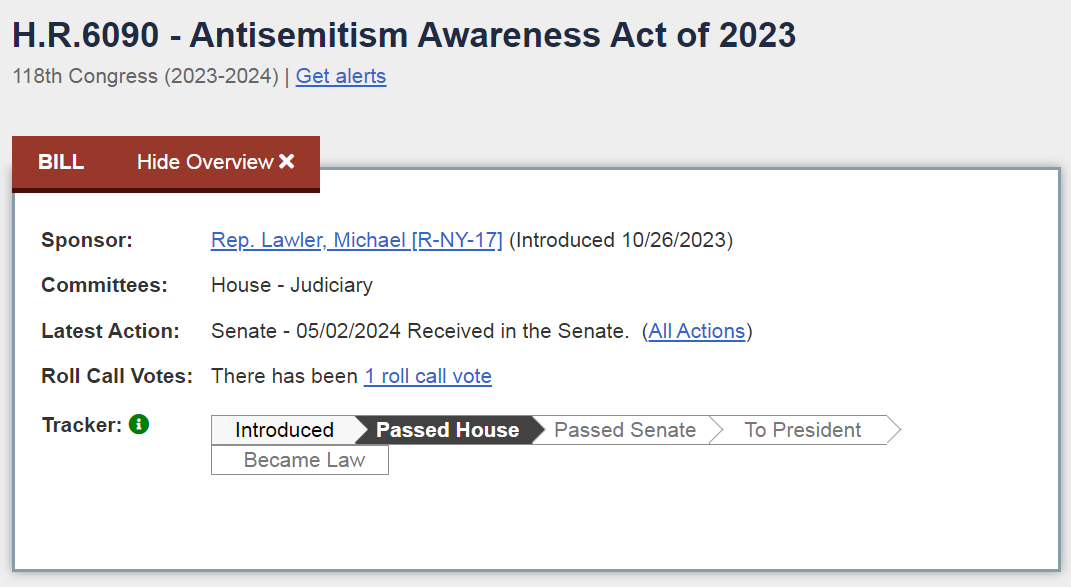Click the 118th Congress (2023-2024) text
The image size is (1071, 587).
[x=145, y=76]
